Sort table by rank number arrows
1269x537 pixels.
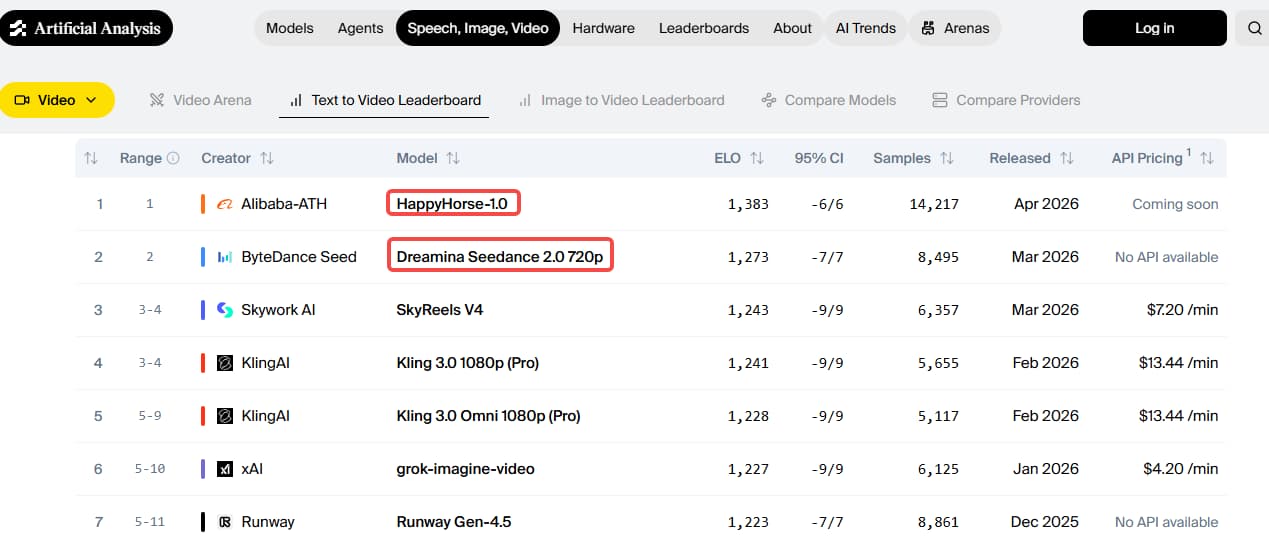point(91,158)
